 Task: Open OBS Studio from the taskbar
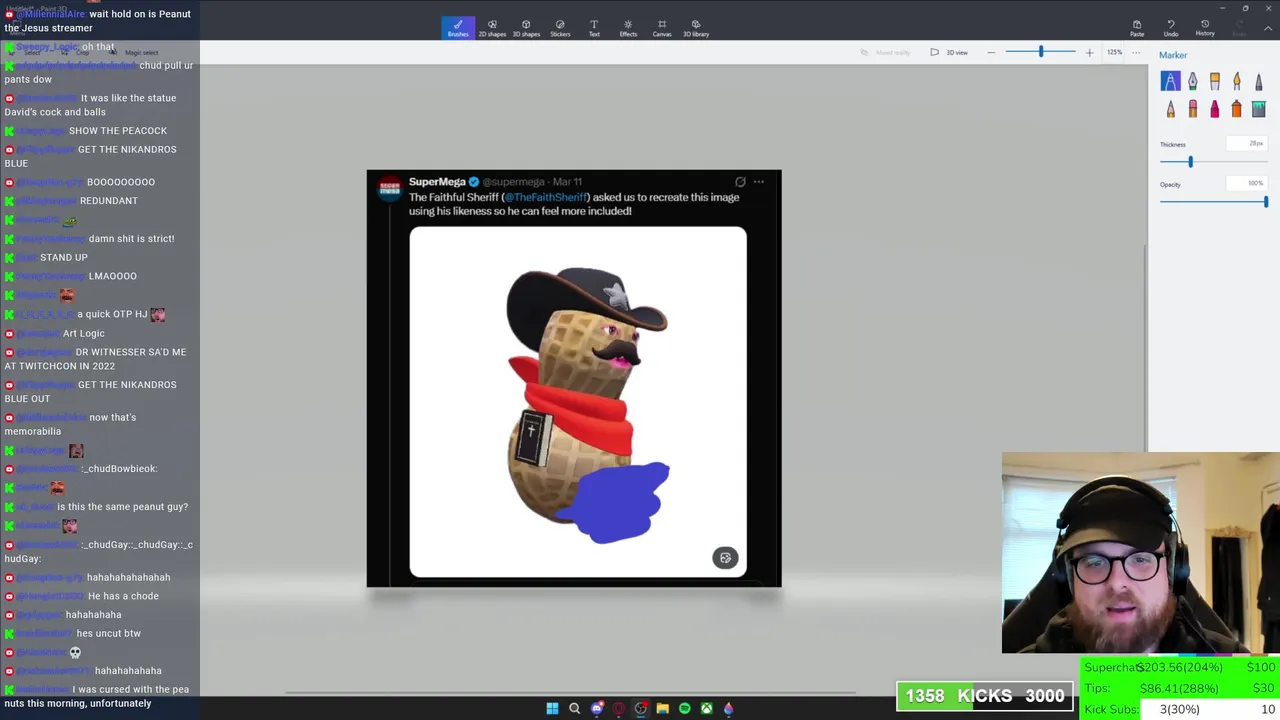pyautogui.click(x=641, y=709)
